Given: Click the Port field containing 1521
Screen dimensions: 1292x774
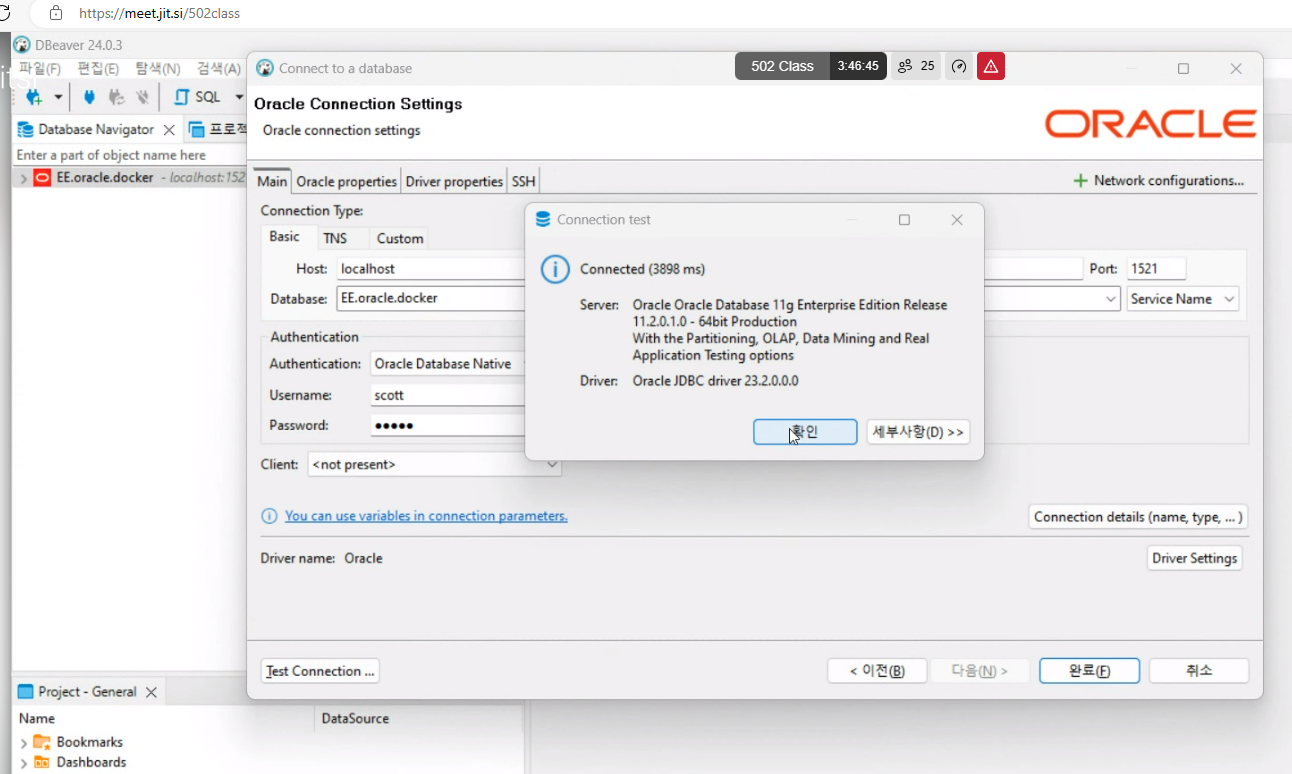Looking at the screenshot, I should tap(1156, 268).
